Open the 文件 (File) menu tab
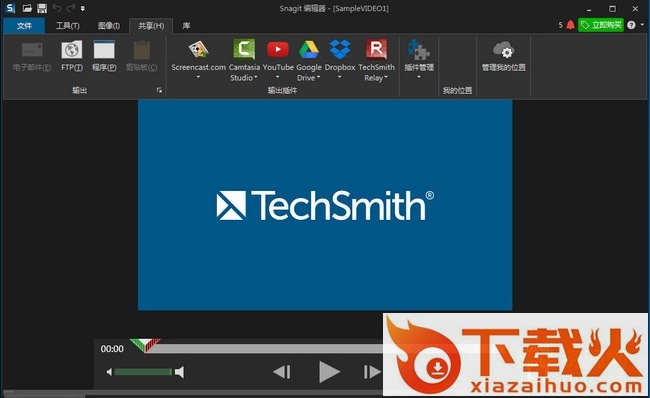The height and width of the screenshot is (398, 650). [24, 26]
